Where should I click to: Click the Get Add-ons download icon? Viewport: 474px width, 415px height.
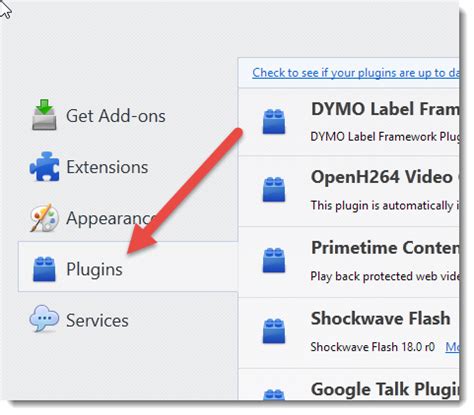(x=44, y=114)
